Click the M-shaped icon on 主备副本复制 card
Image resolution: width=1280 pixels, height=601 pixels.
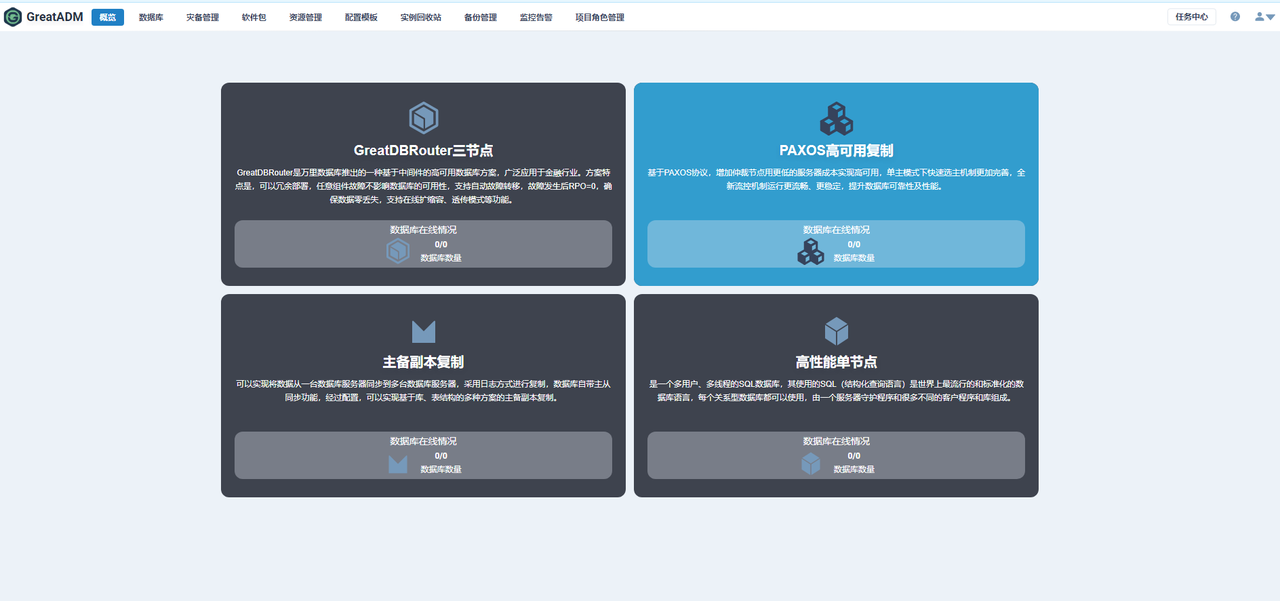(422, 330)
